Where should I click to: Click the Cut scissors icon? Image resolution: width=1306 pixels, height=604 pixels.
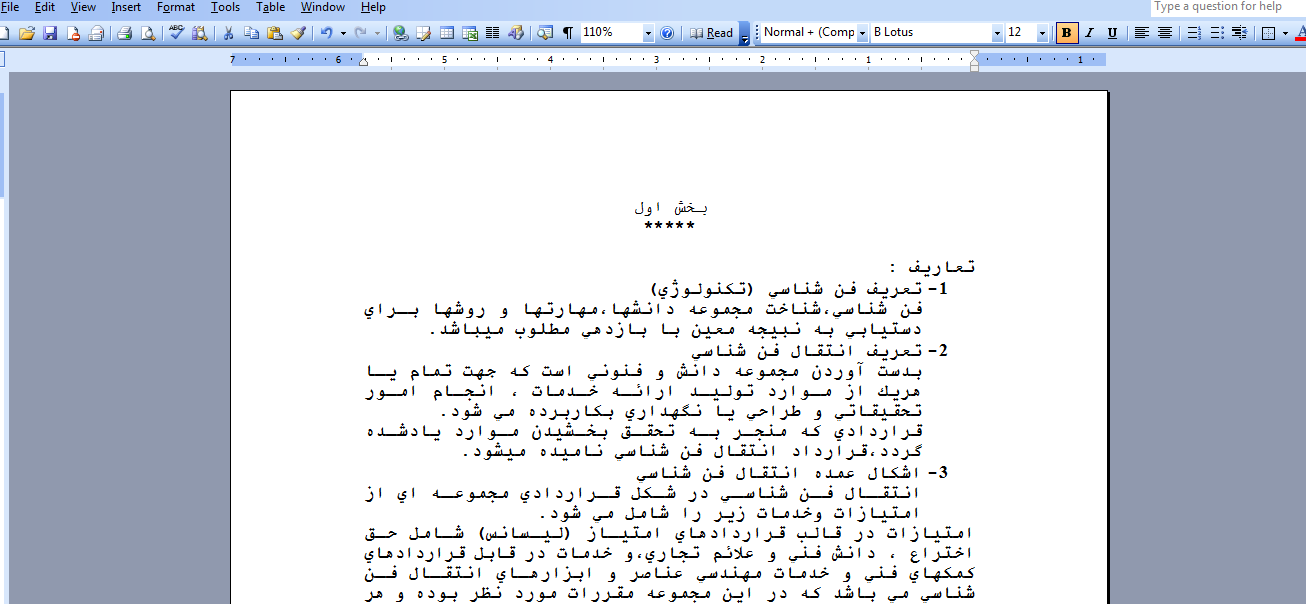click(229, 33)
